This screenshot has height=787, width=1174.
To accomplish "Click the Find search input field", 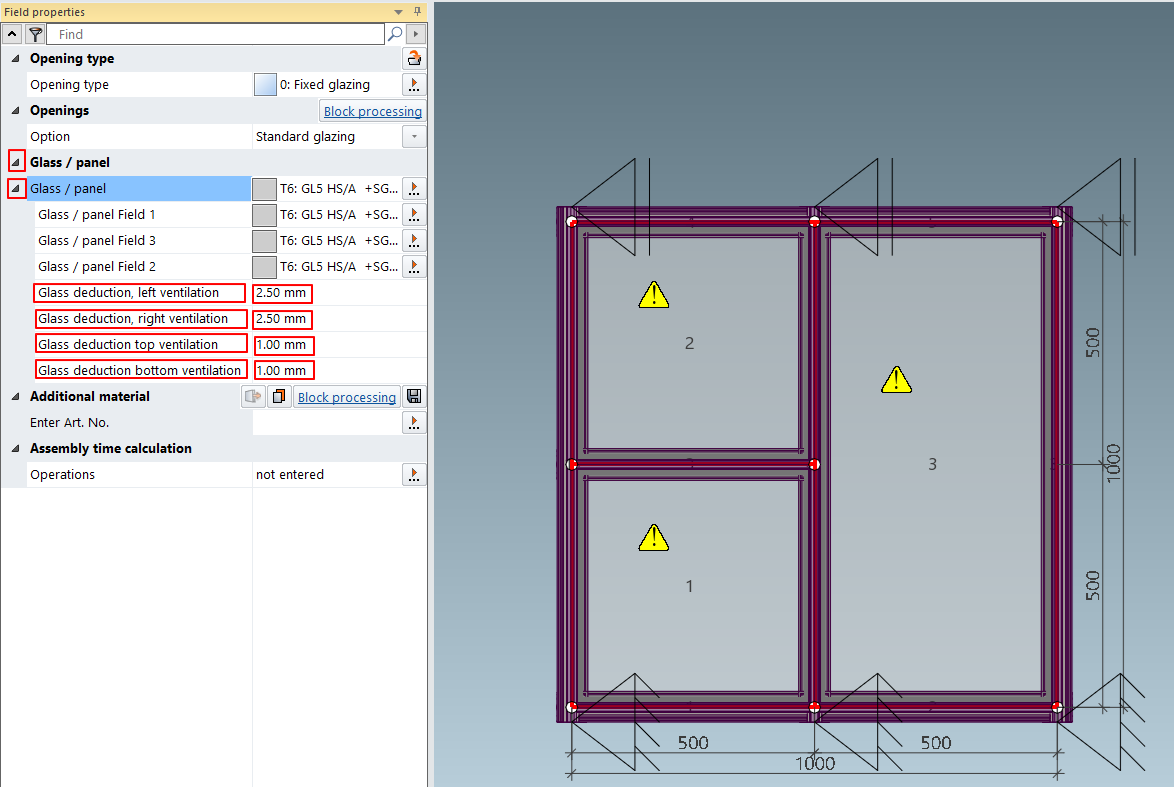I will tap(215, 34).
